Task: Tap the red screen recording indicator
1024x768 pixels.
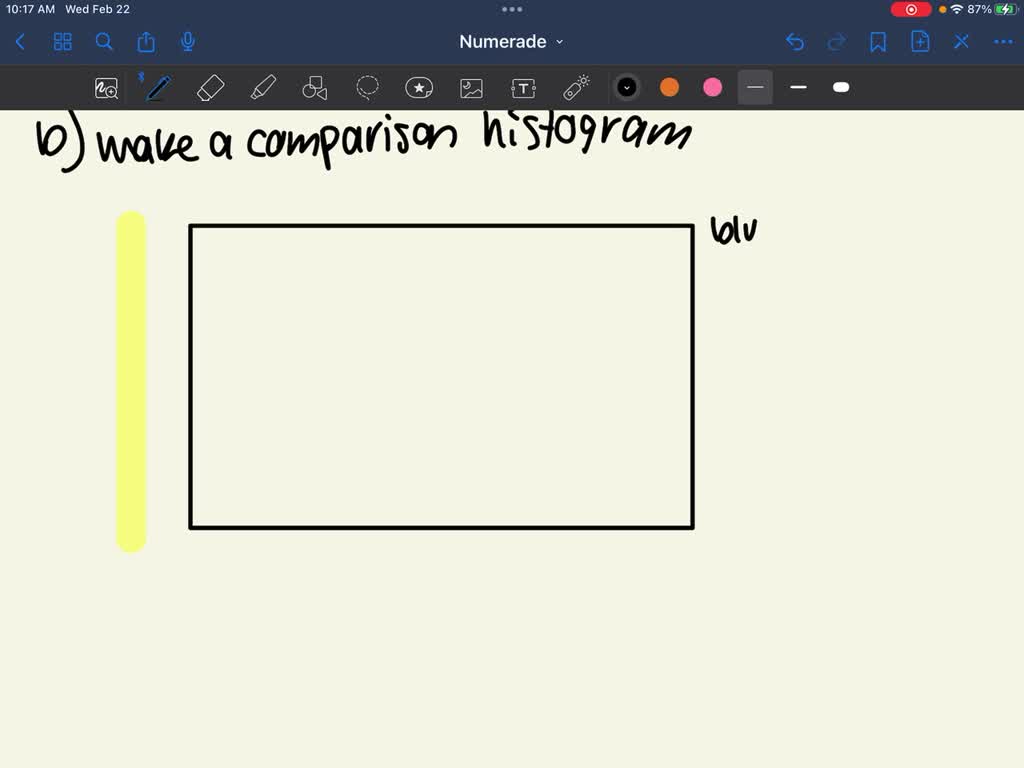Action: point(911,9)
